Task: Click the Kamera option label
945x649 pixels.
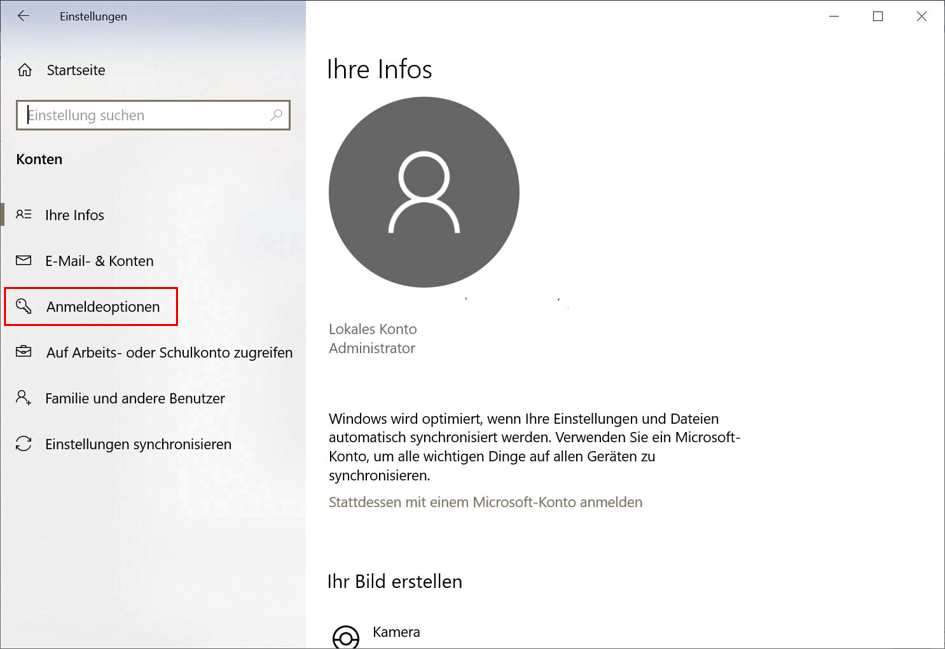Action: (x=396, y=632)
